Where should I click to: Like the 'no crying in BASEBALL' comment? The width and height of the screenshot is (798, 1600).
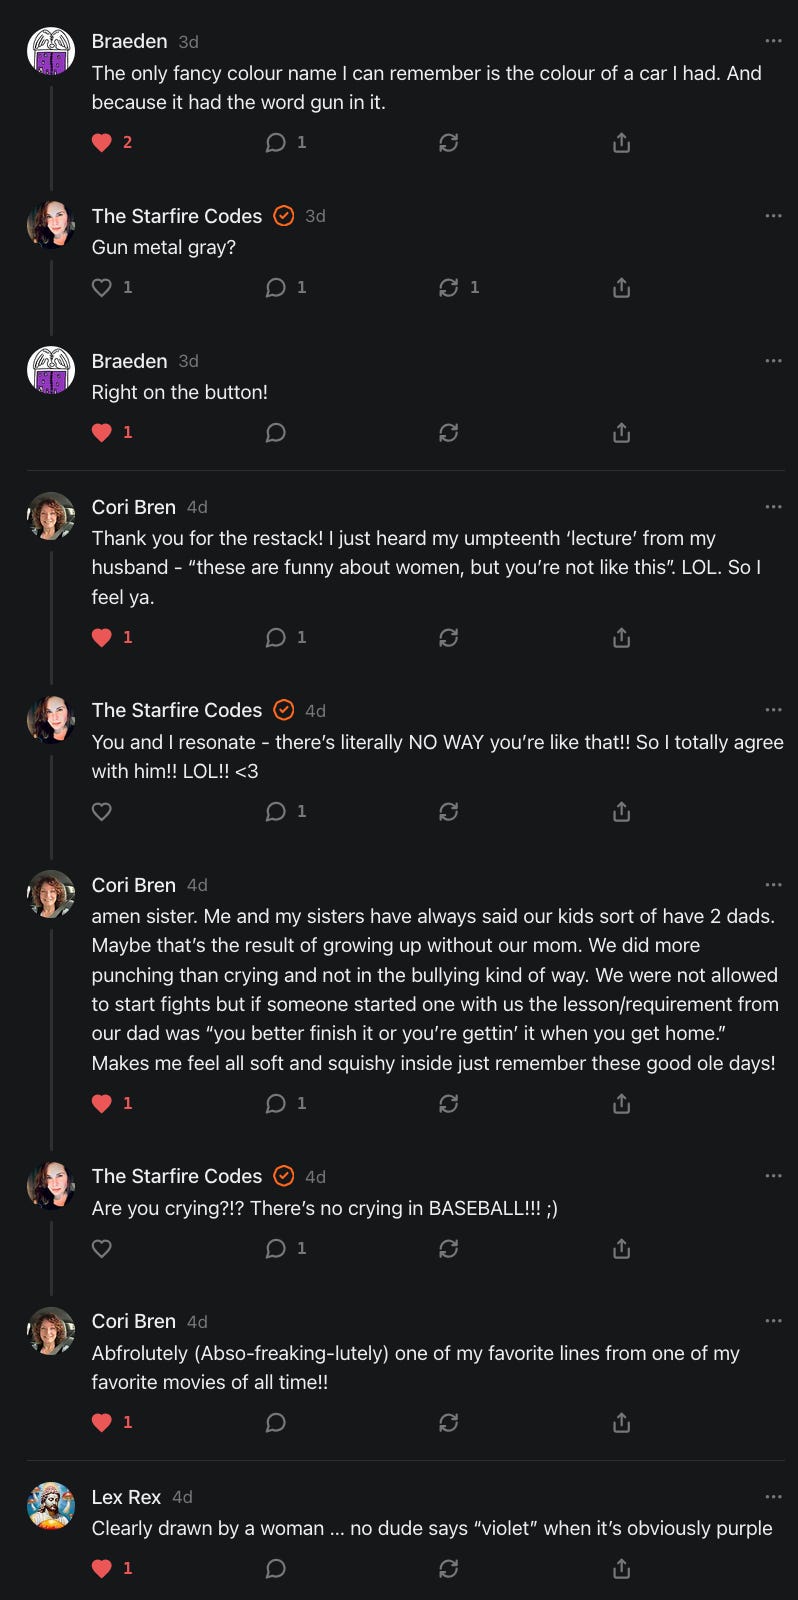pyautogui.click(x=102, y=1249)
